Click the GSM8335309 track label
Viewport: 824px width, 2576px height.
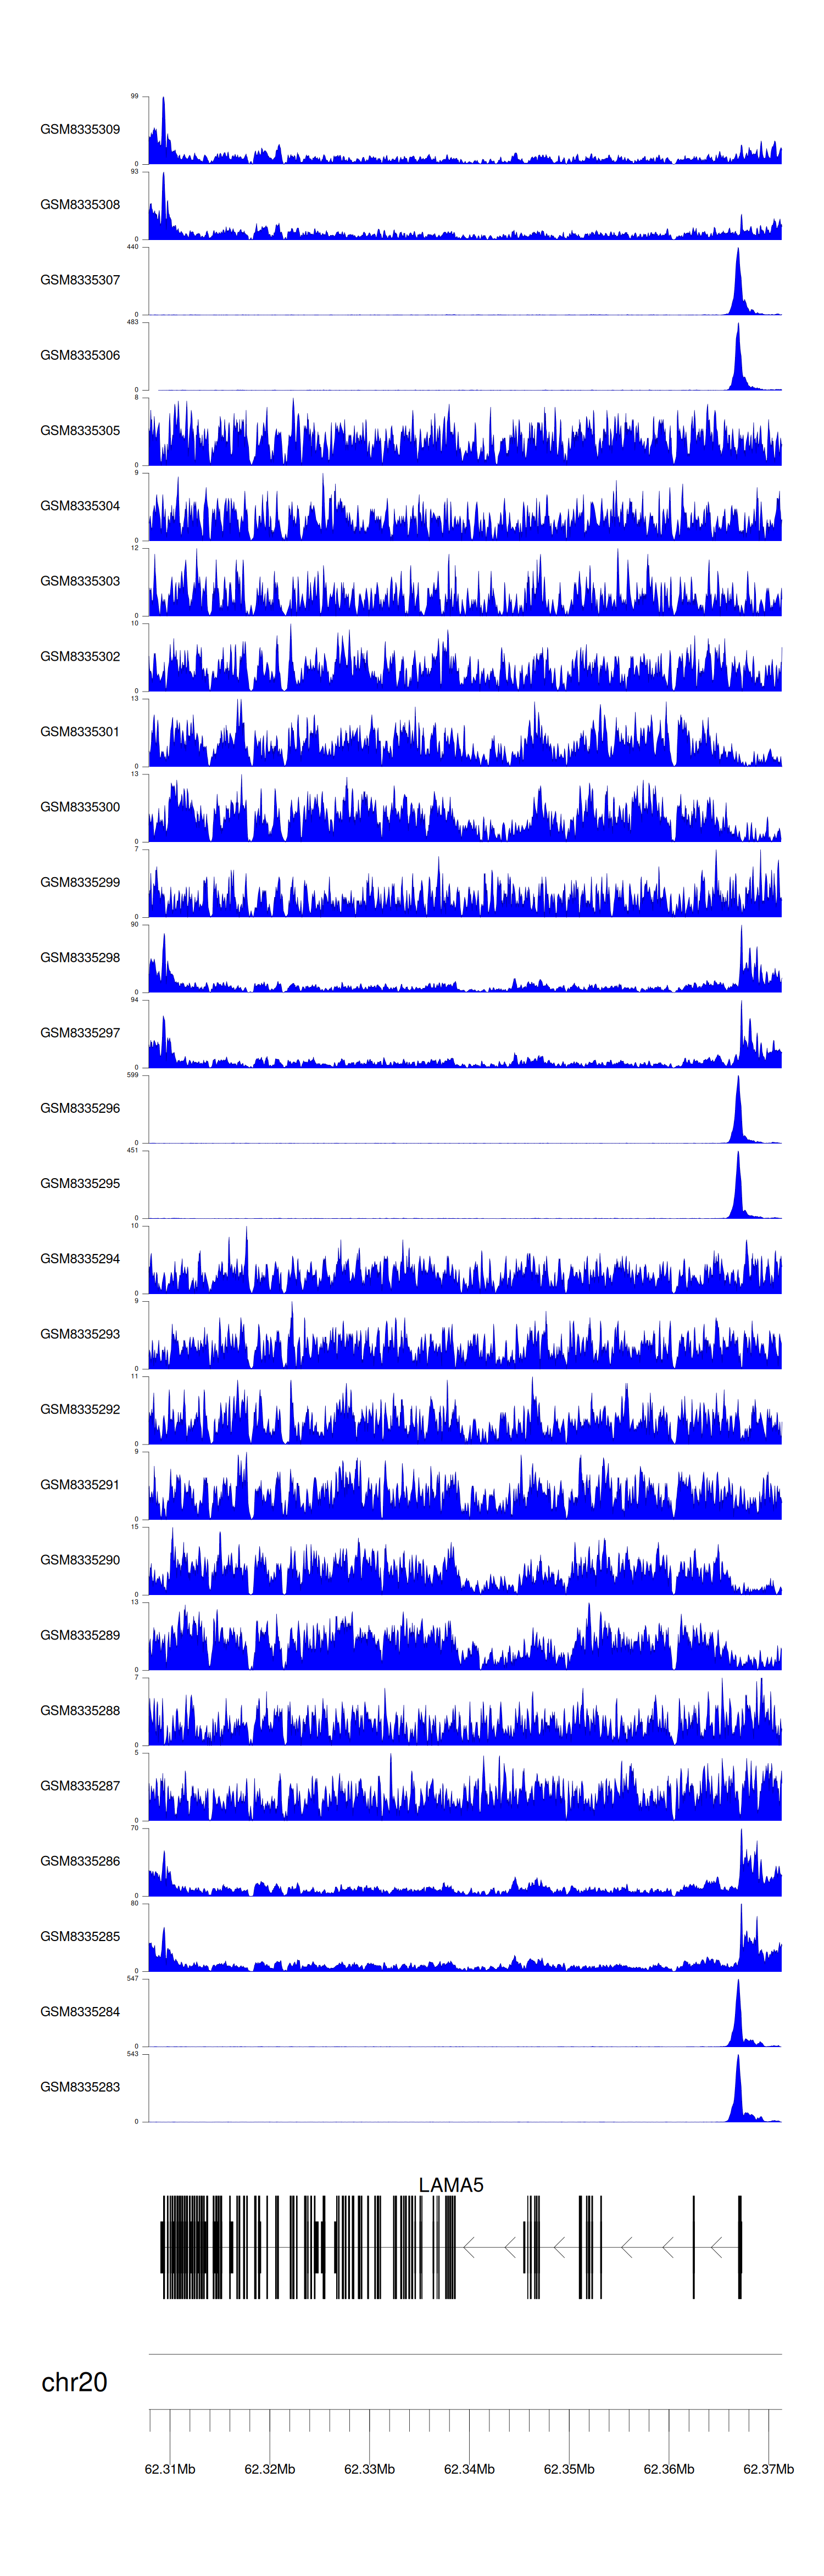(80, 129)
